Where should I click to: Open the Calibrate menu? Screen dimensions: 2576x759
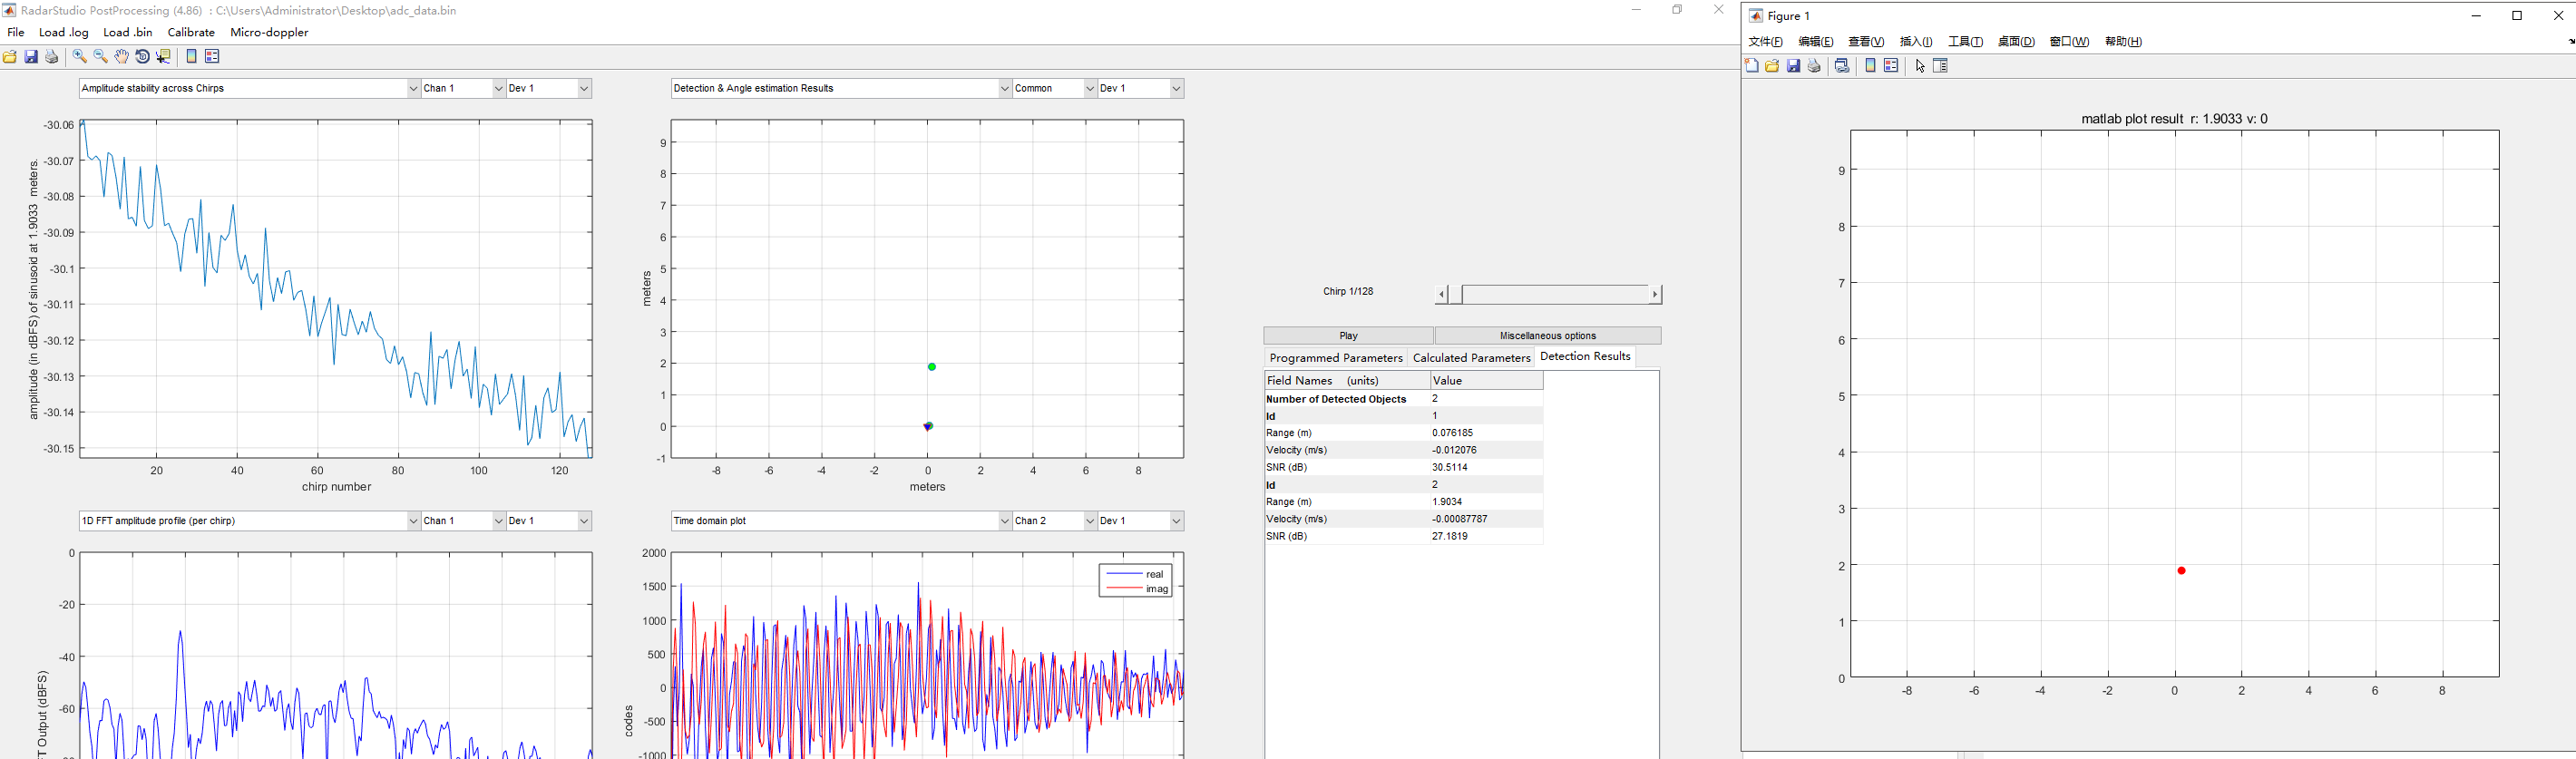[191, 32]
